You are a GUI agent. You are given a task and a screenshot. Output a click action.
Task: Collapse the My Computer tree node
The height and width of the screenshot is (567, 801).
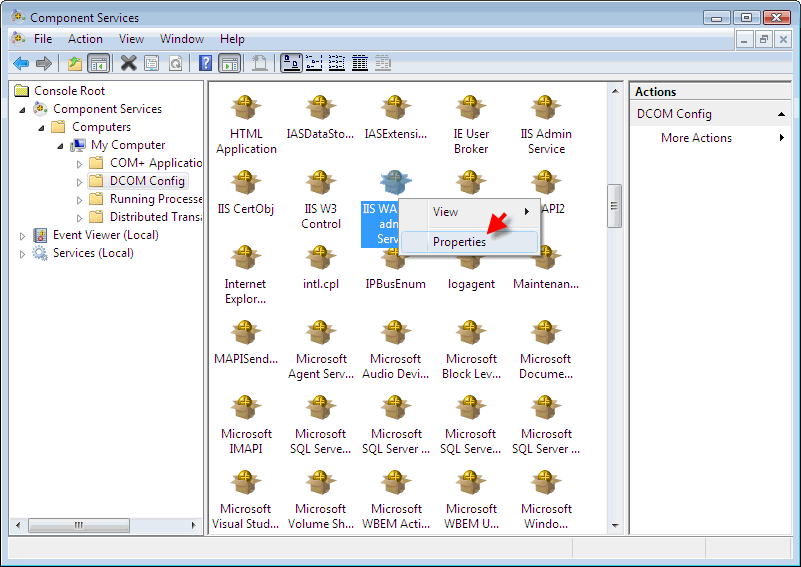(60, 146)
